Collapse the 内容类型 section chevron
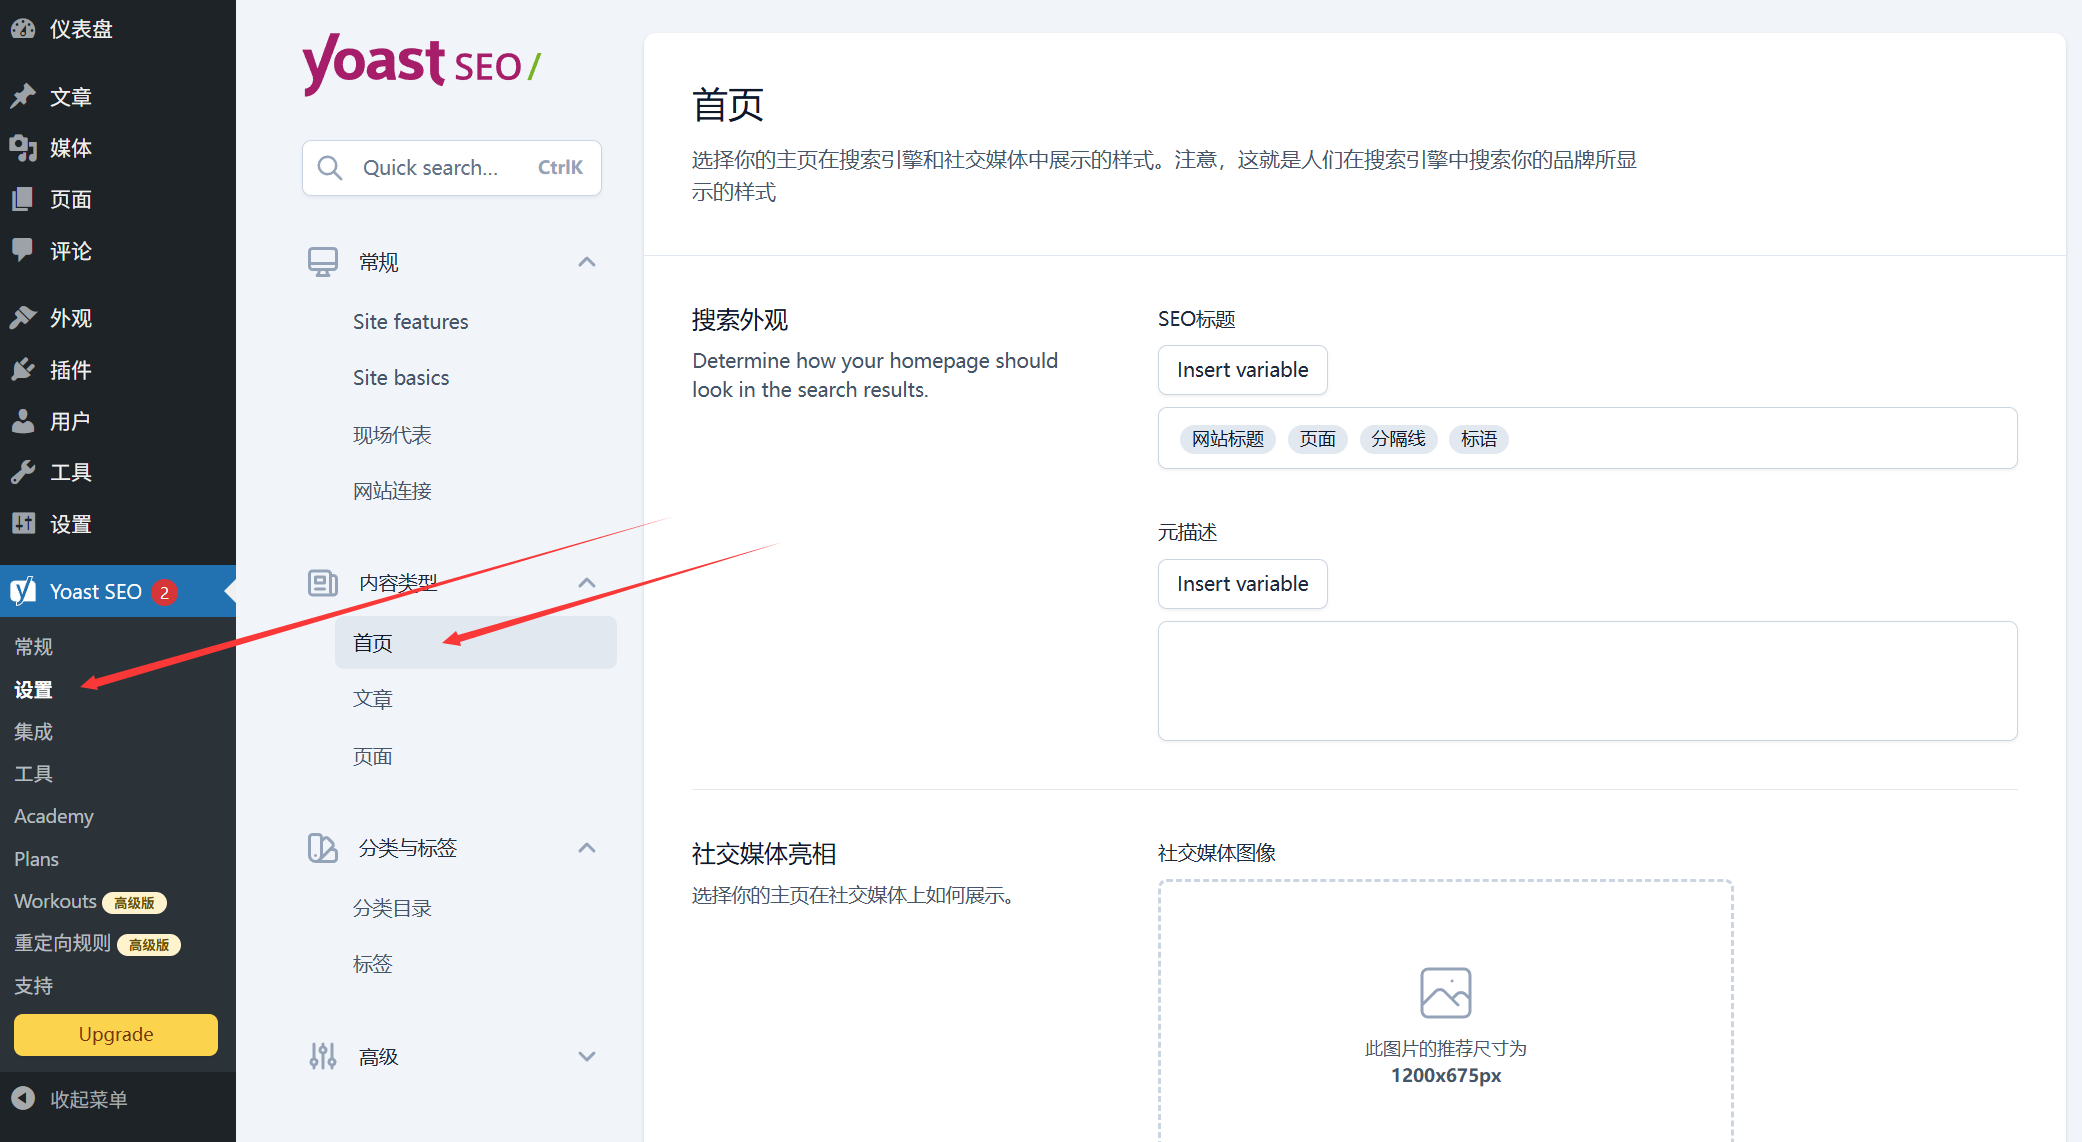This screenshot has height=1142, width=2082. pyautogui.click(x=587, y=583)
